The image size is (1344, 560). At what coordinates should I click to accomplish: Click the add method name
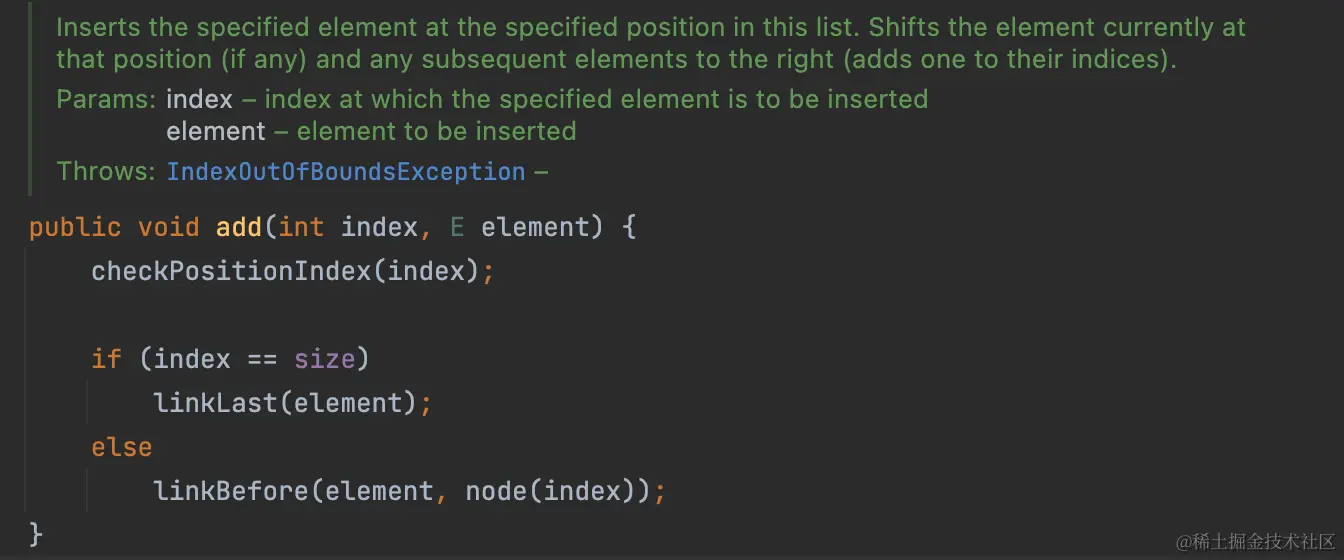pyautogui.click(x=239, y=227)
